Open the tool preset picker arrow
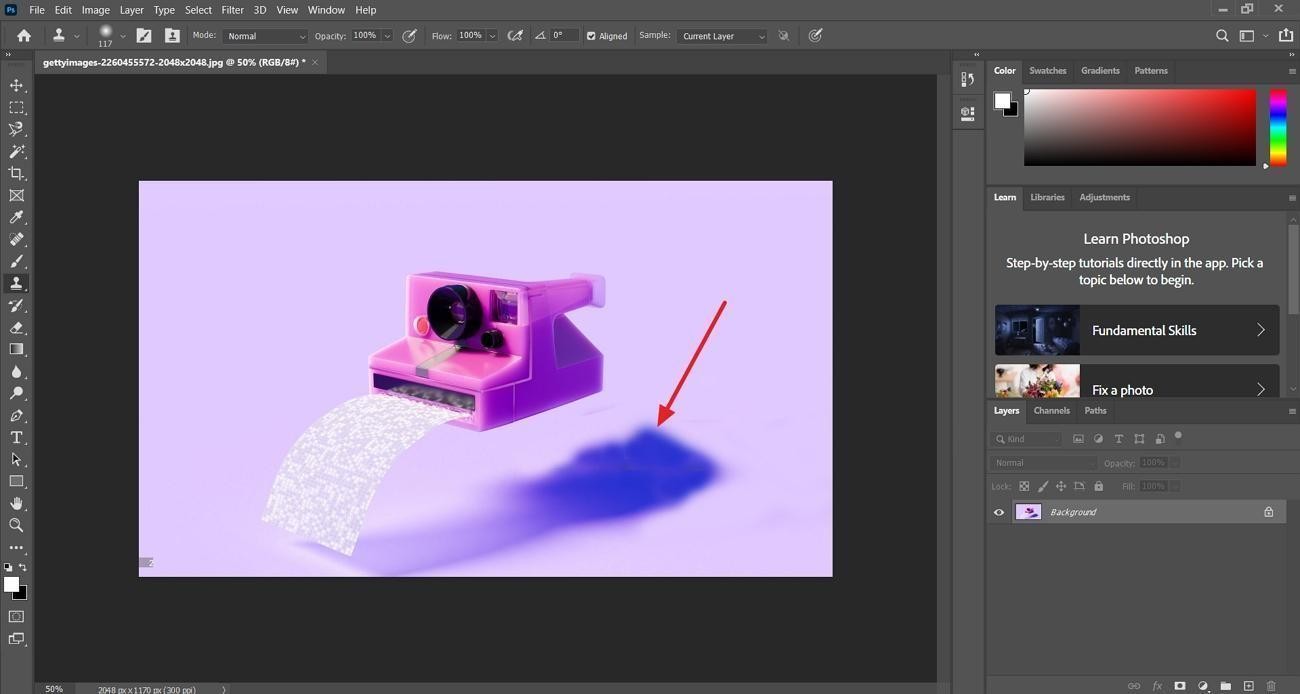This screenshot has width=1300, height=694. pyautogui.click(x=76, y=36)
